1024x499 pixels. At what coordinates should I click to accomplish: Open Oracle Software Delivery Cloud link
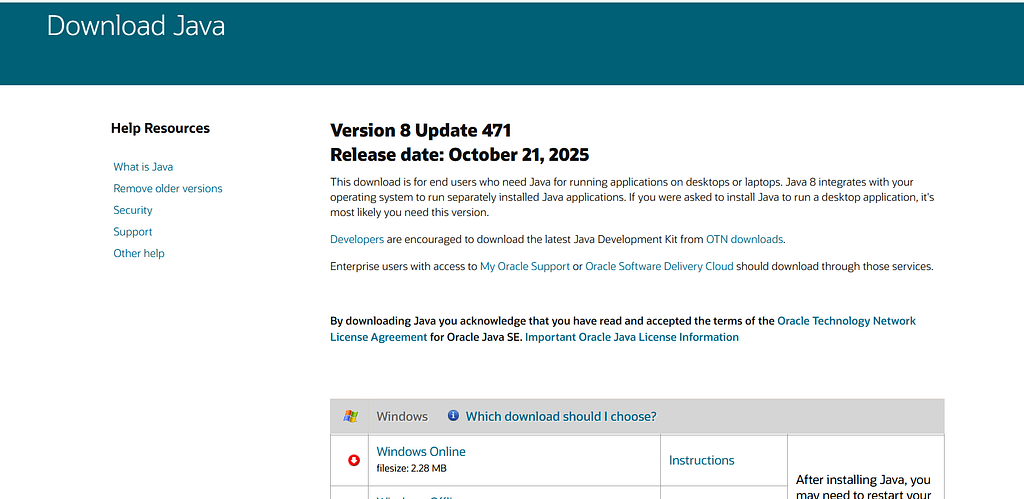660,266
